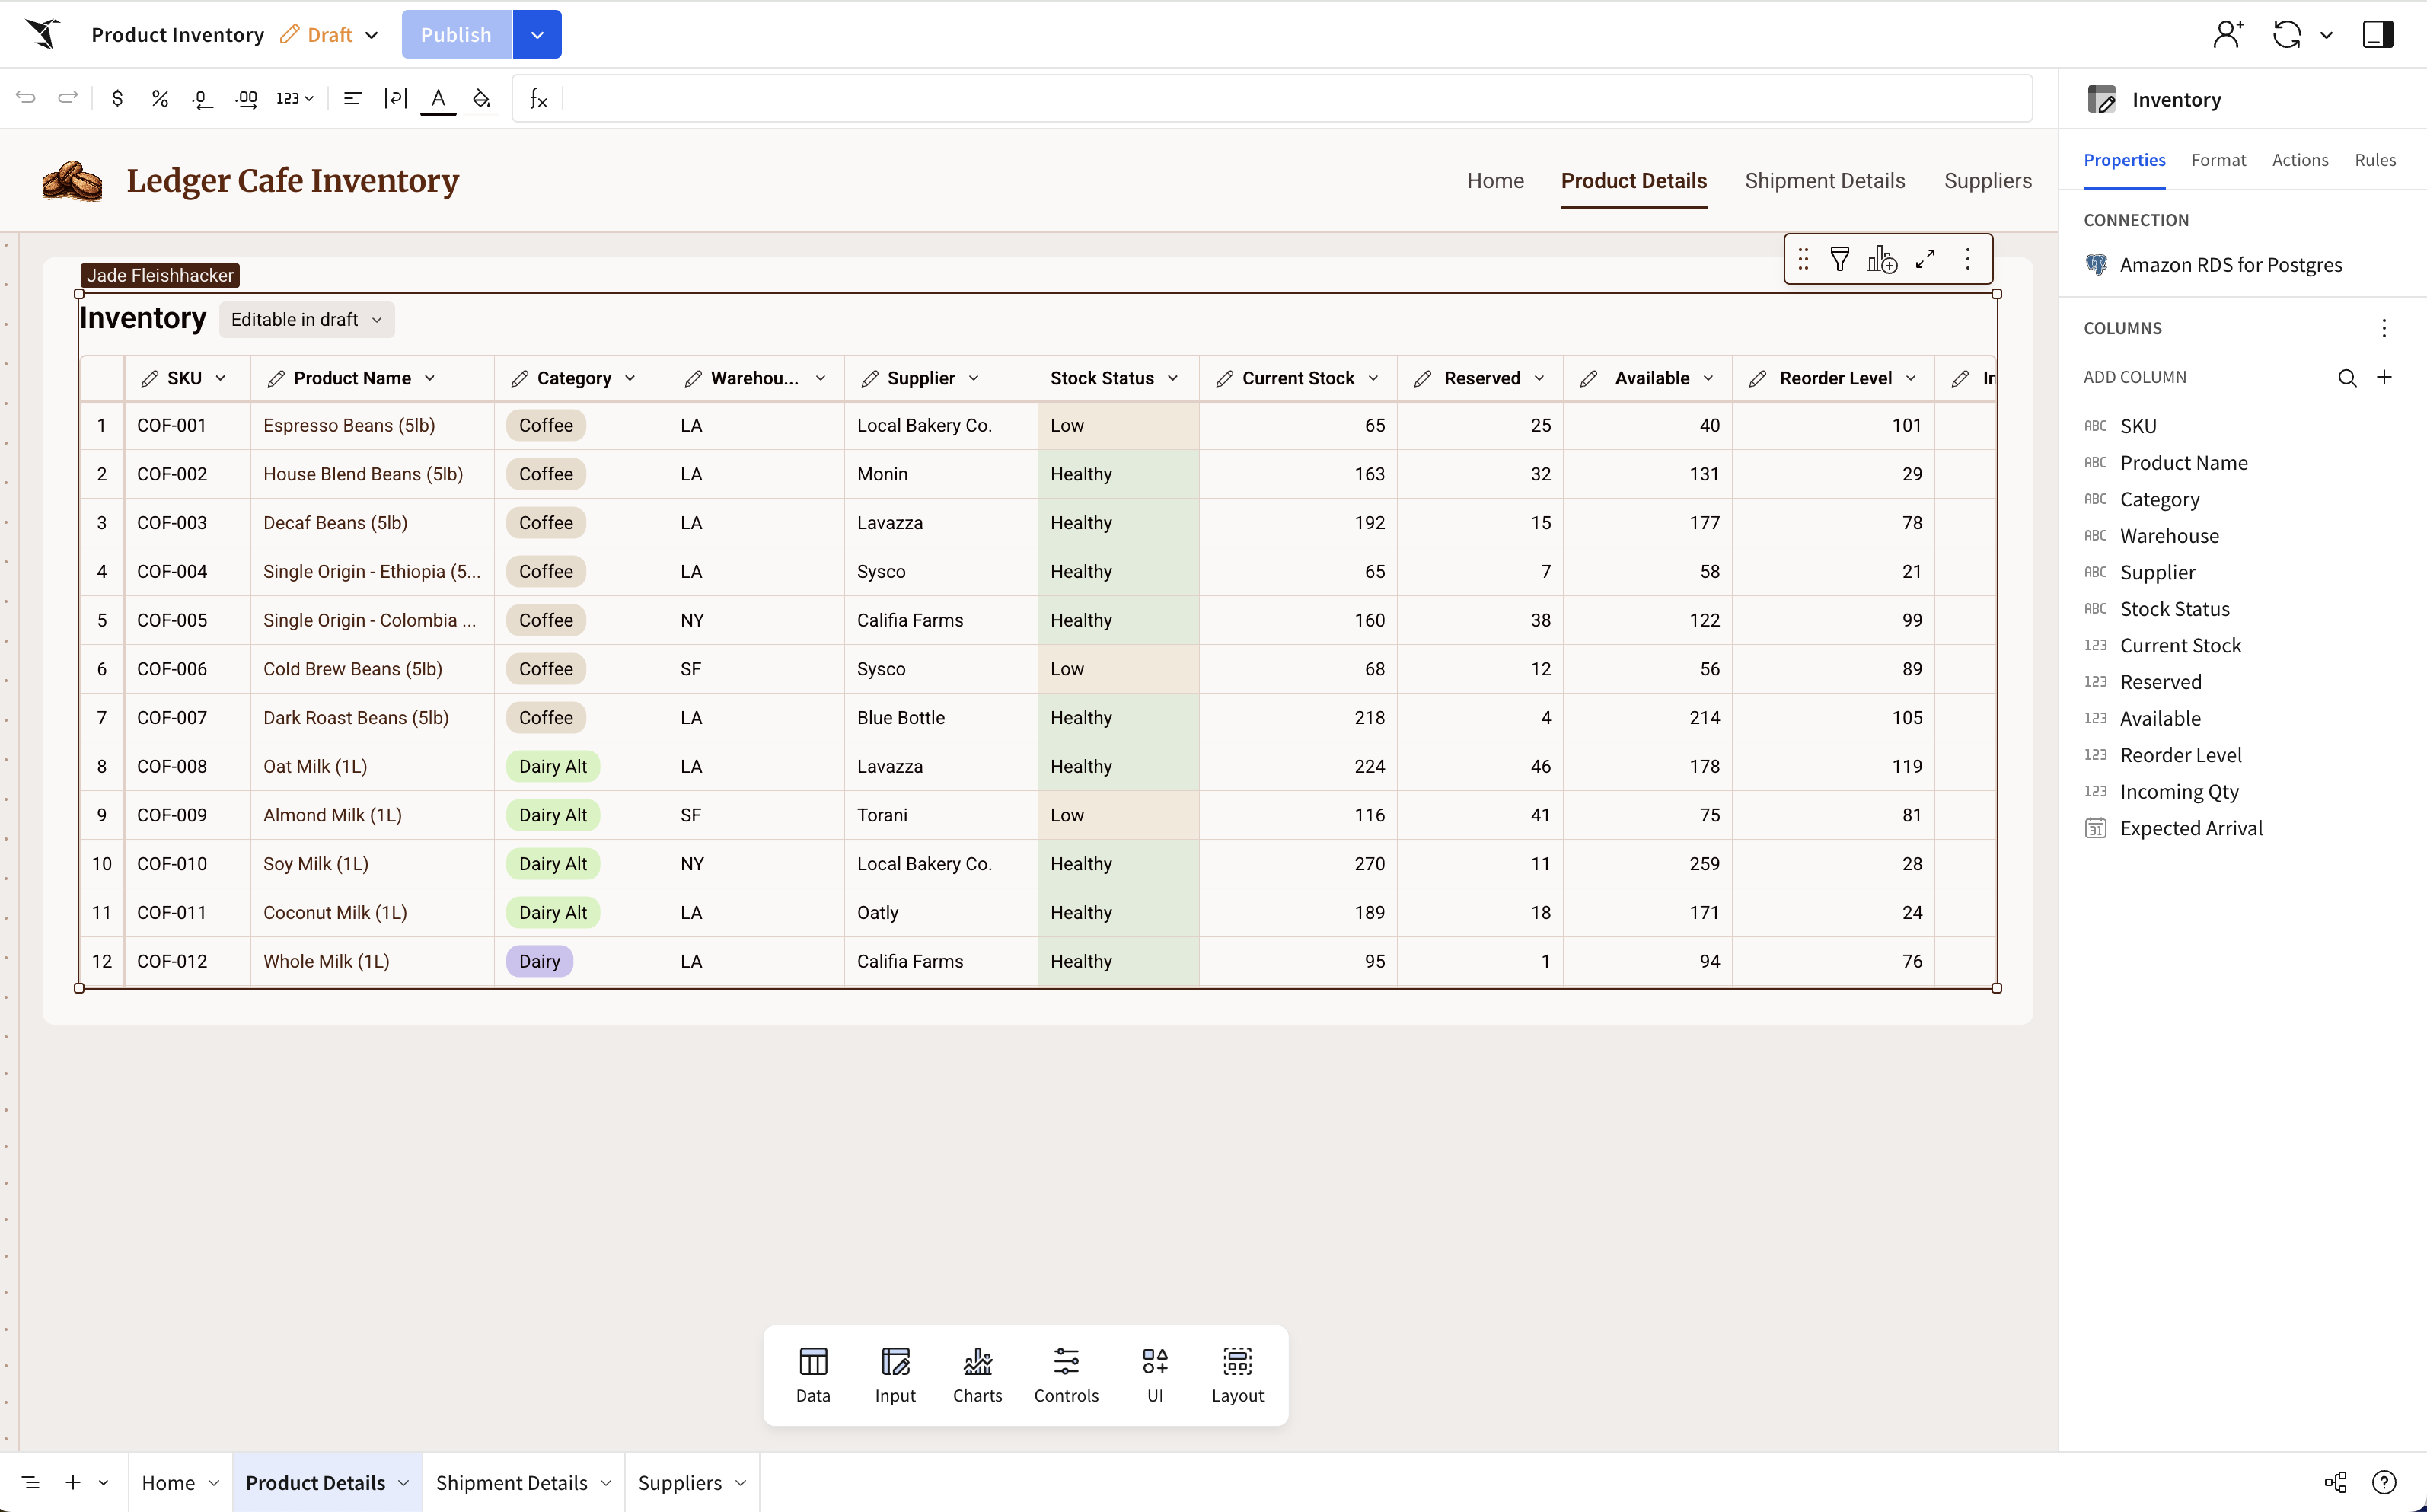Viewport: 2427px width, 1512px height.
Task: Toggle the right side panel
Action: (x=2377, y=34)
